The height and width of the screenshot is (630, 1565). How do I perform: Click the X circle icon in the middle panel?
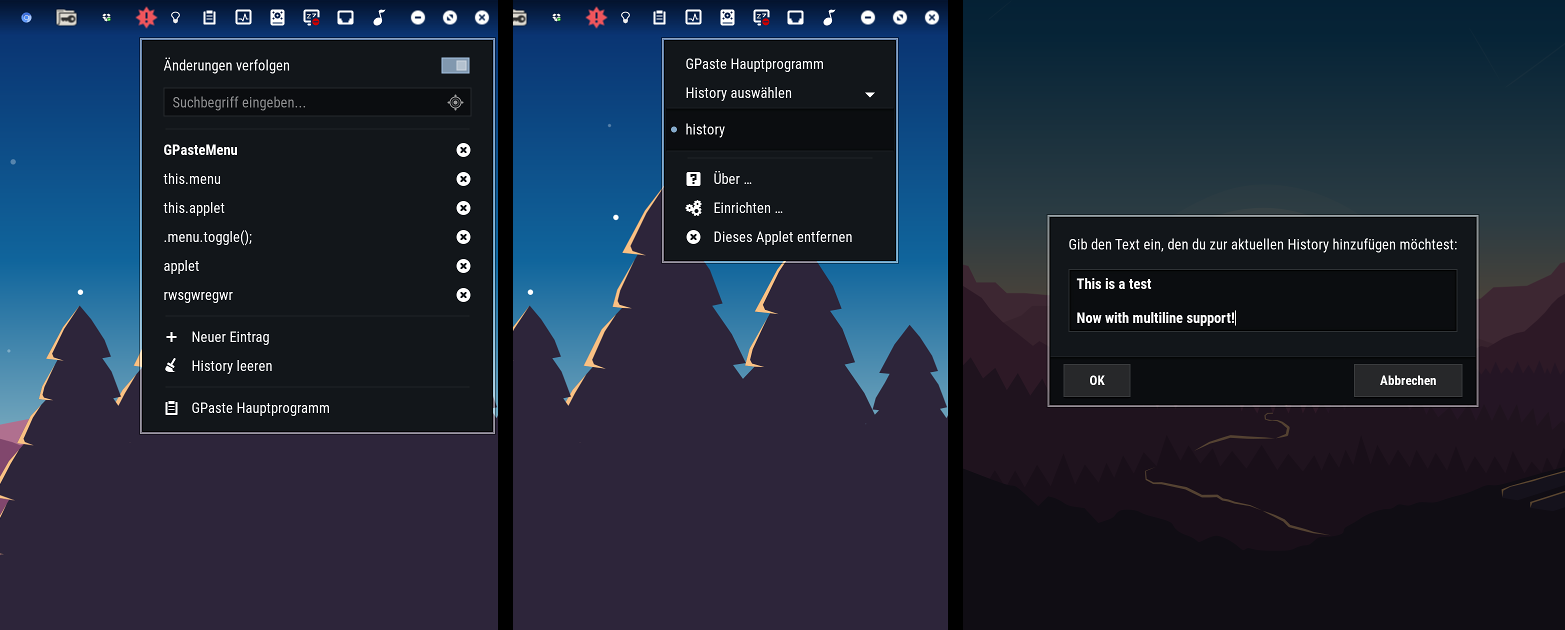click(932, 17)
